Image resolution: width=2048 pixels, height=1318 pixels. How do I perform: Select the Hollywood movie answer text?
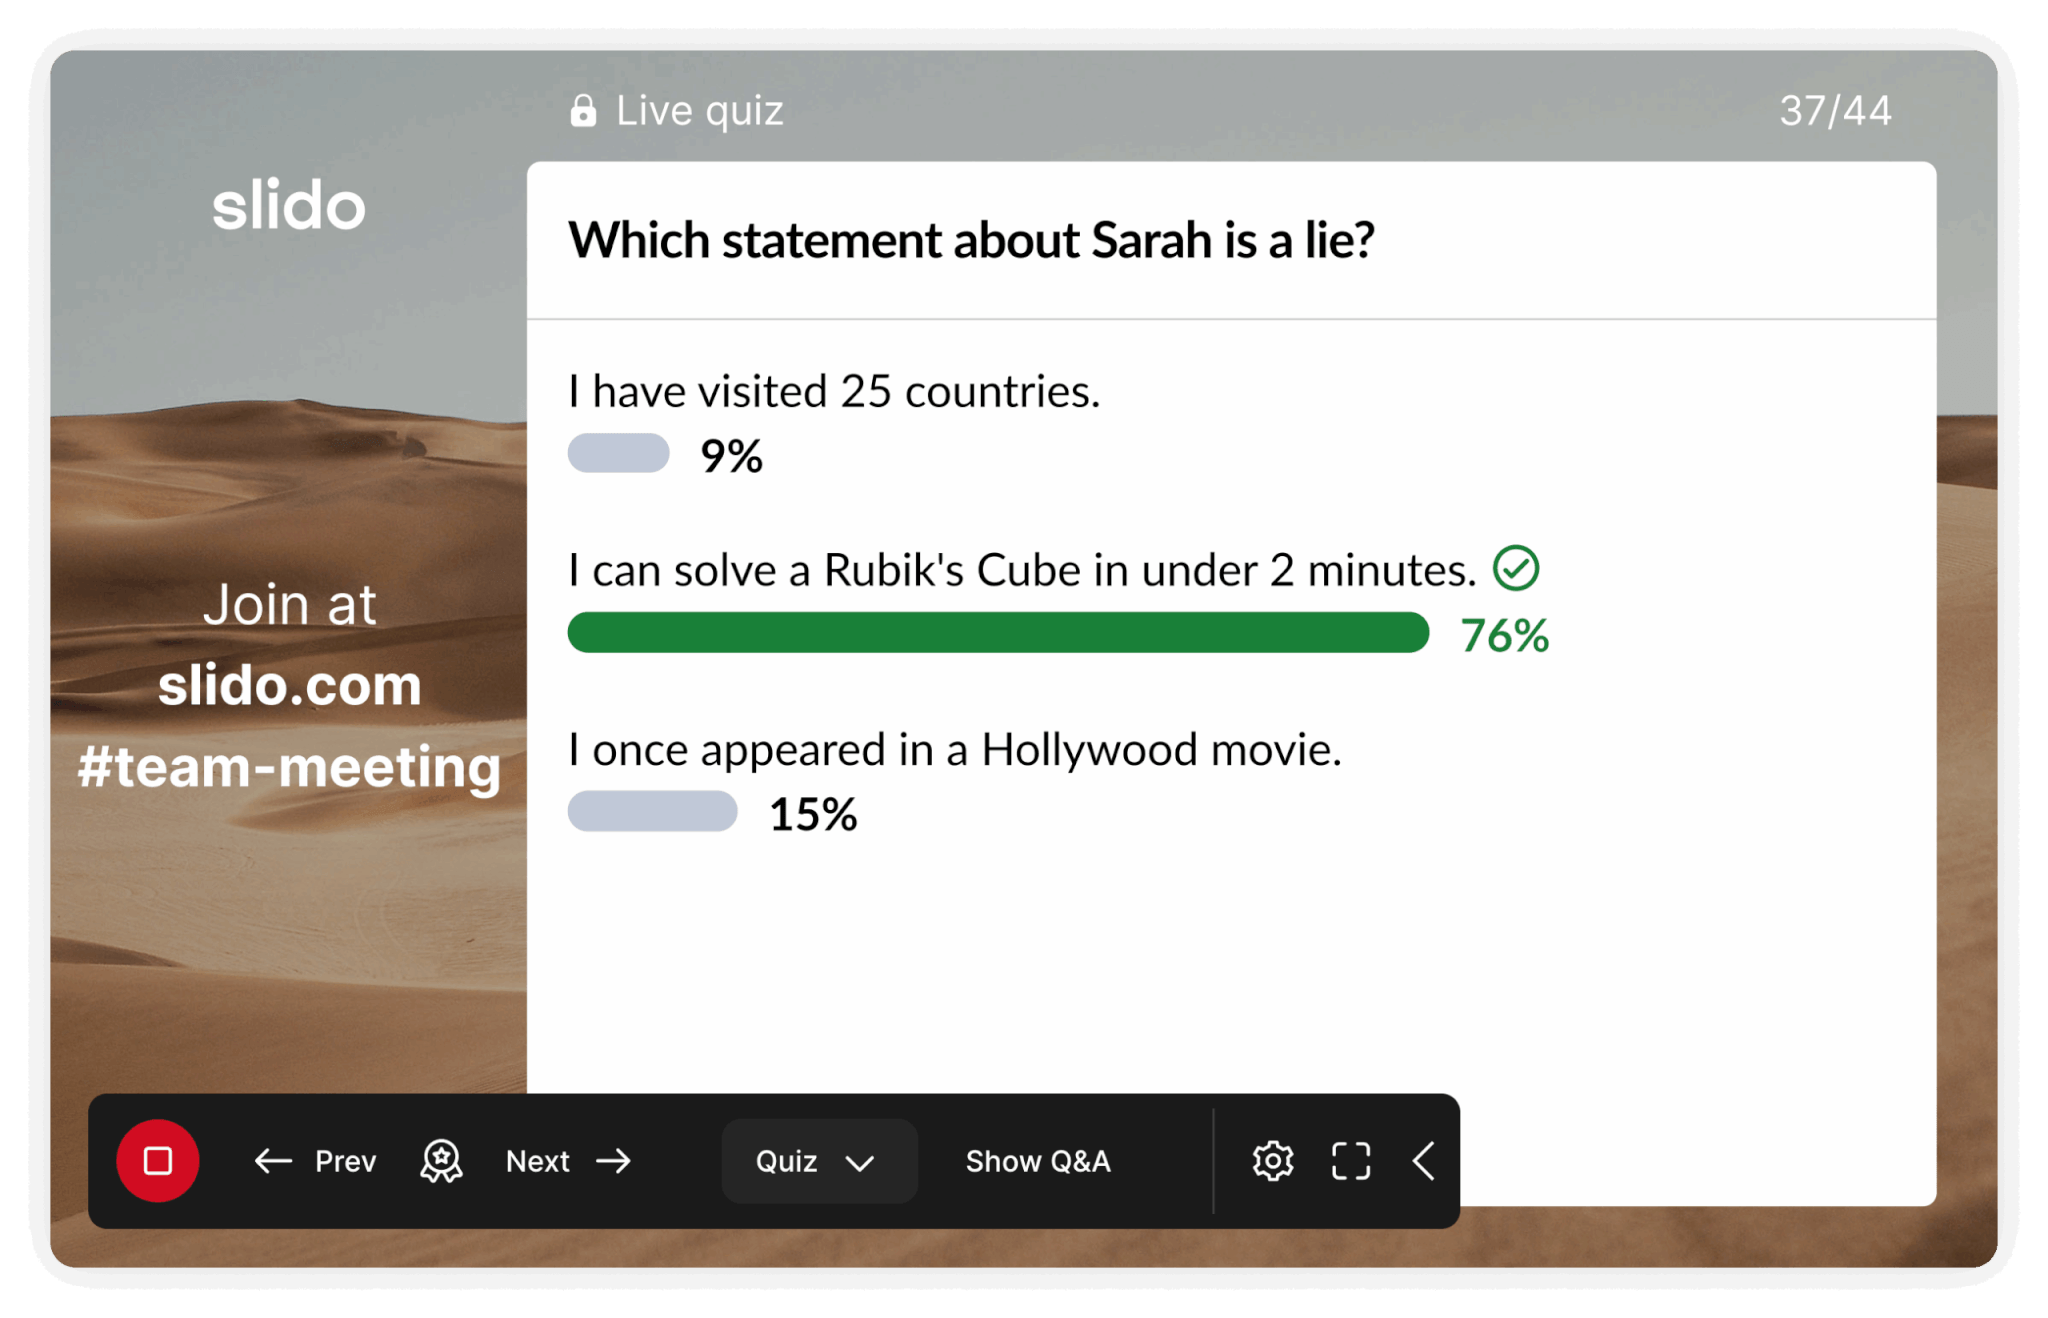[x=954, y=749]
